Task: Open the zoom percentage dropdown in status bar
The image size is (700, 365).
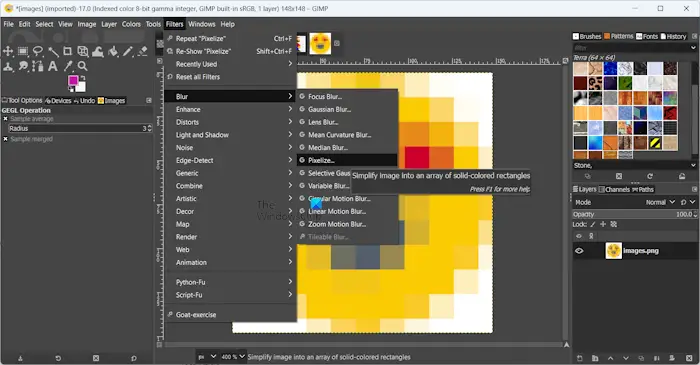Action: click(x=233, y=357)
